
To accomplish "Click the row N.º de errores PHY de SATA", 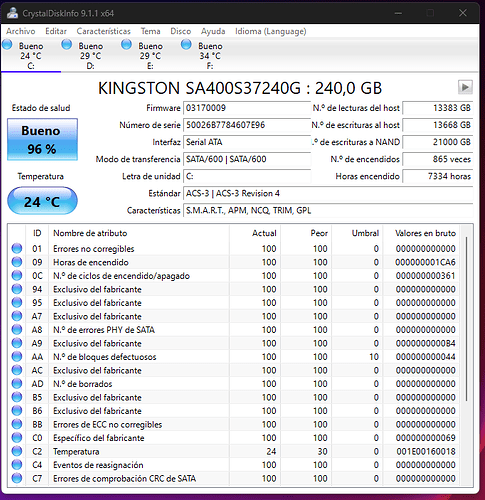I will [233, 329].
